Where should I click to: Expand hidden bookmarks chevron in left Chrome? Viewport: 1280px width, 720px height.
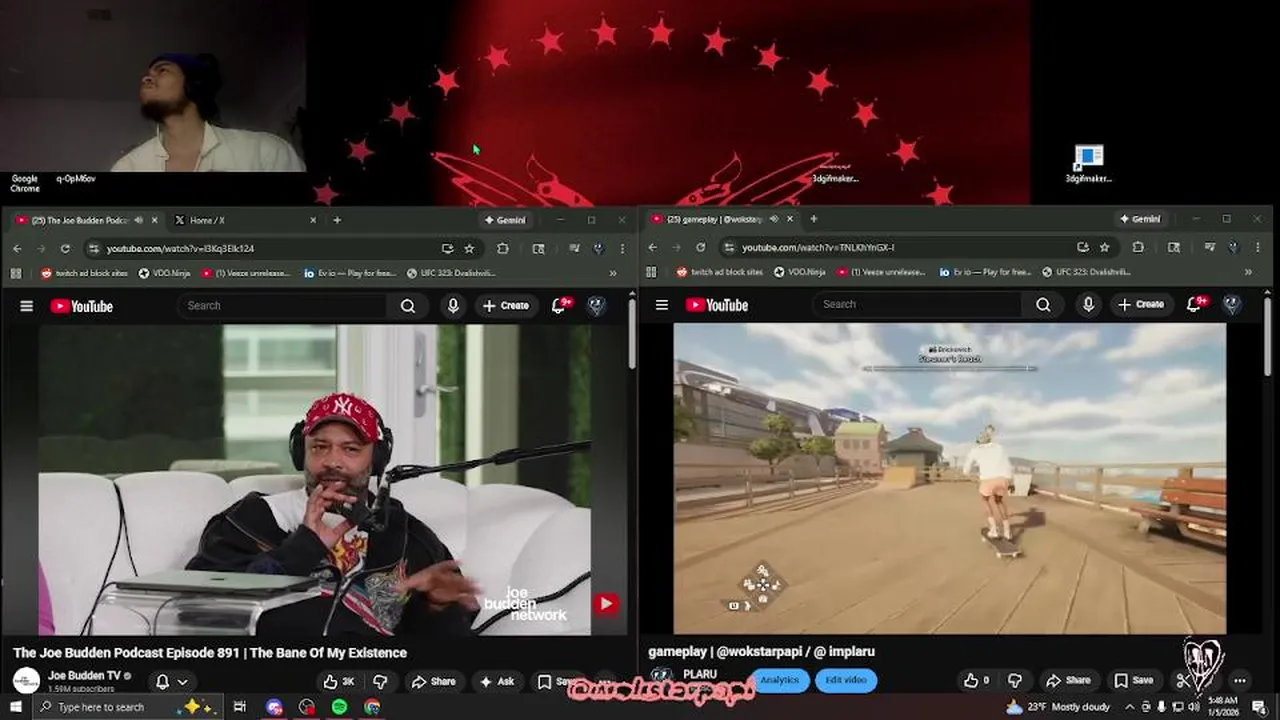[x=613, y=273]
